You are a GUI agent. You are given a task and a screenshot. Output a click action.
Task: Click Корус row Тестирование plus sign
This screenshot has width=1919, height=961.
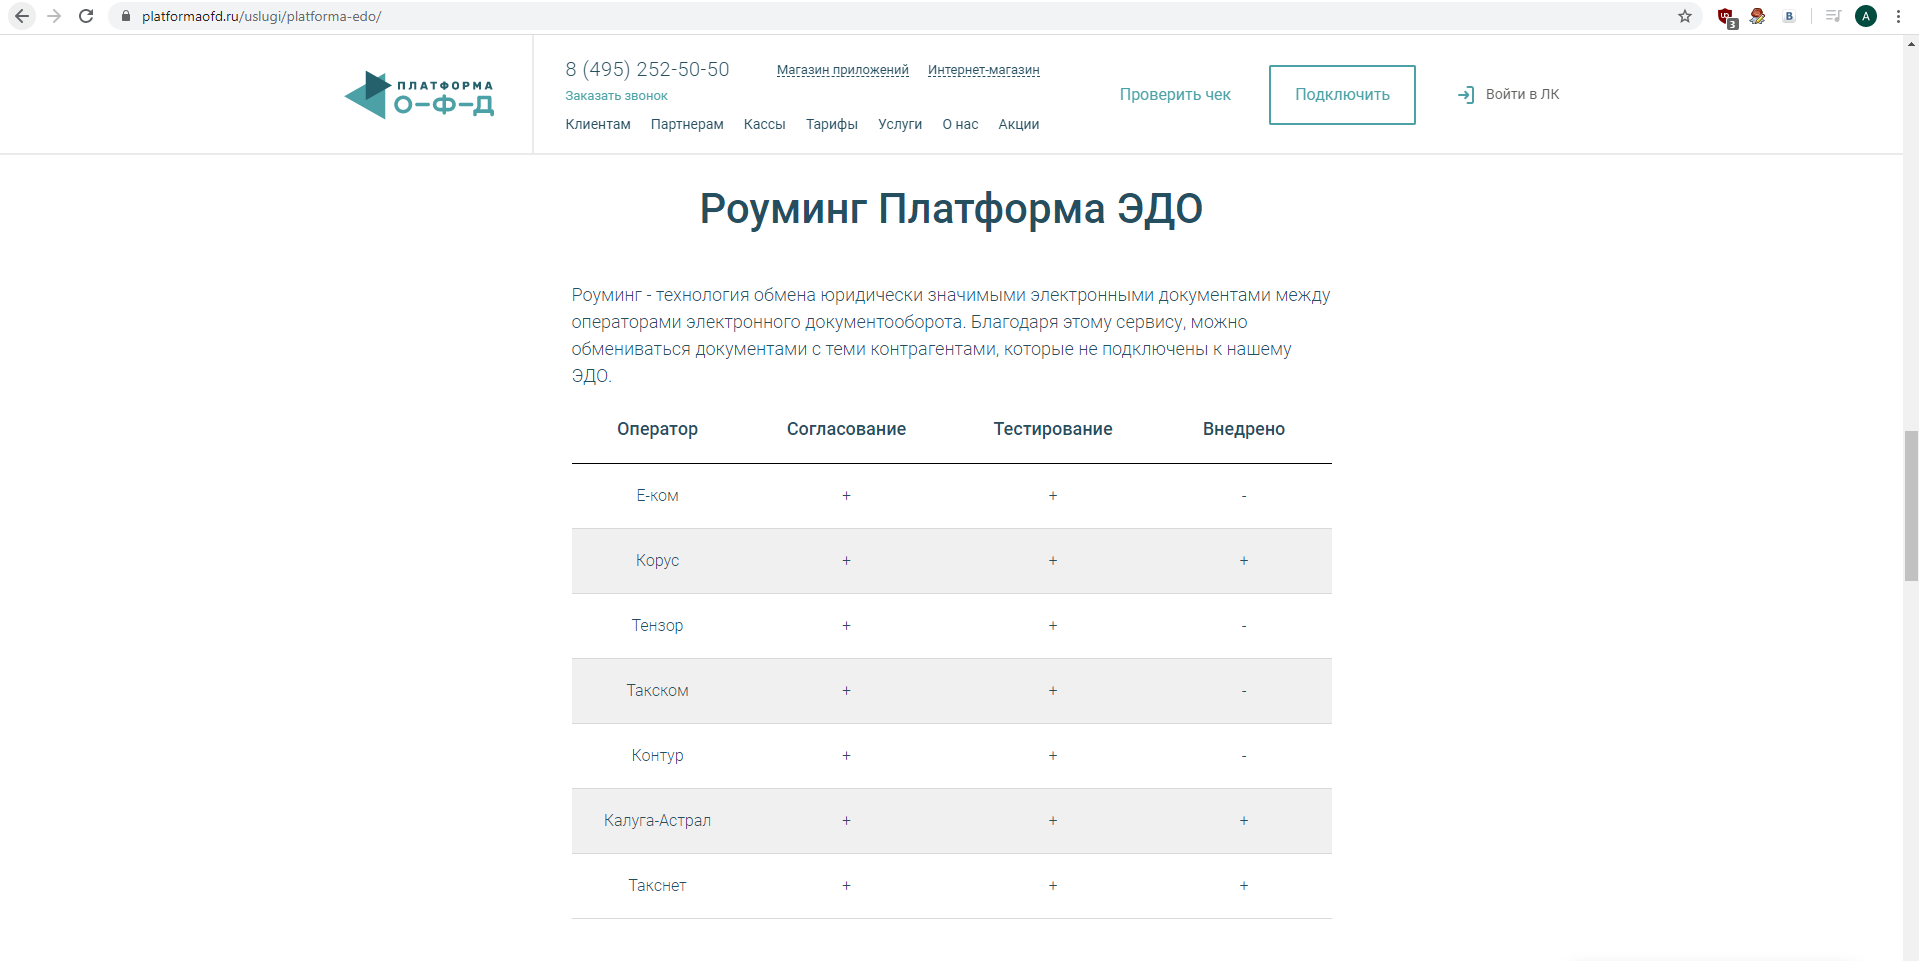point(1053,561)
